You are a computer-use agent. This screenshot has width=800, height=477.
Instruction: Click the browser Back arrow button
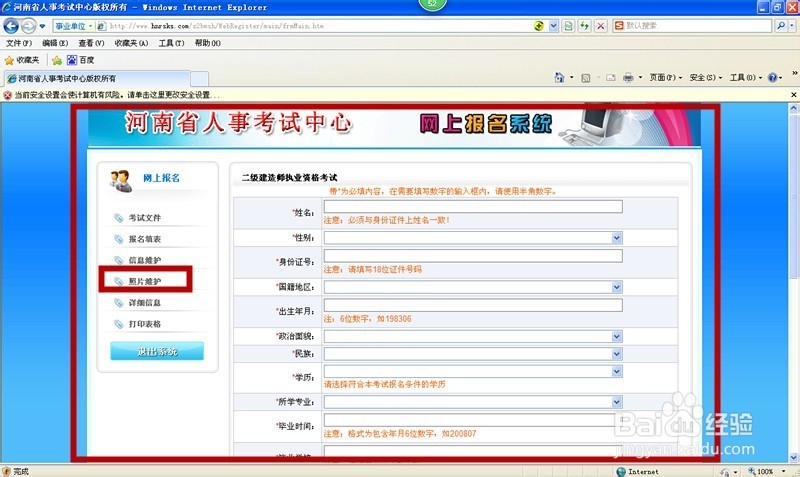[11, 26]
